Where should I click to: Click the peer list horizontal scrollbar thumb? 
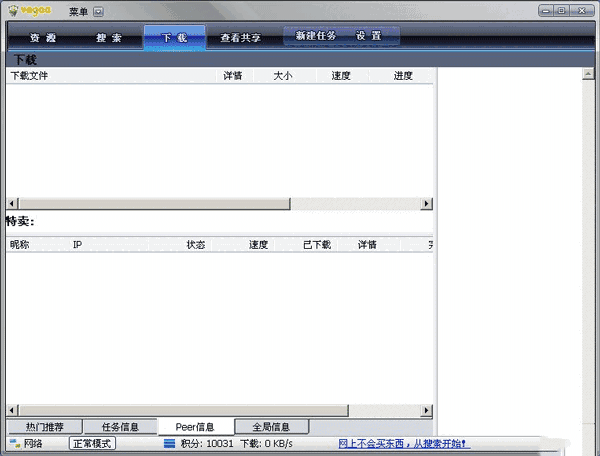(x=184, y=410)
